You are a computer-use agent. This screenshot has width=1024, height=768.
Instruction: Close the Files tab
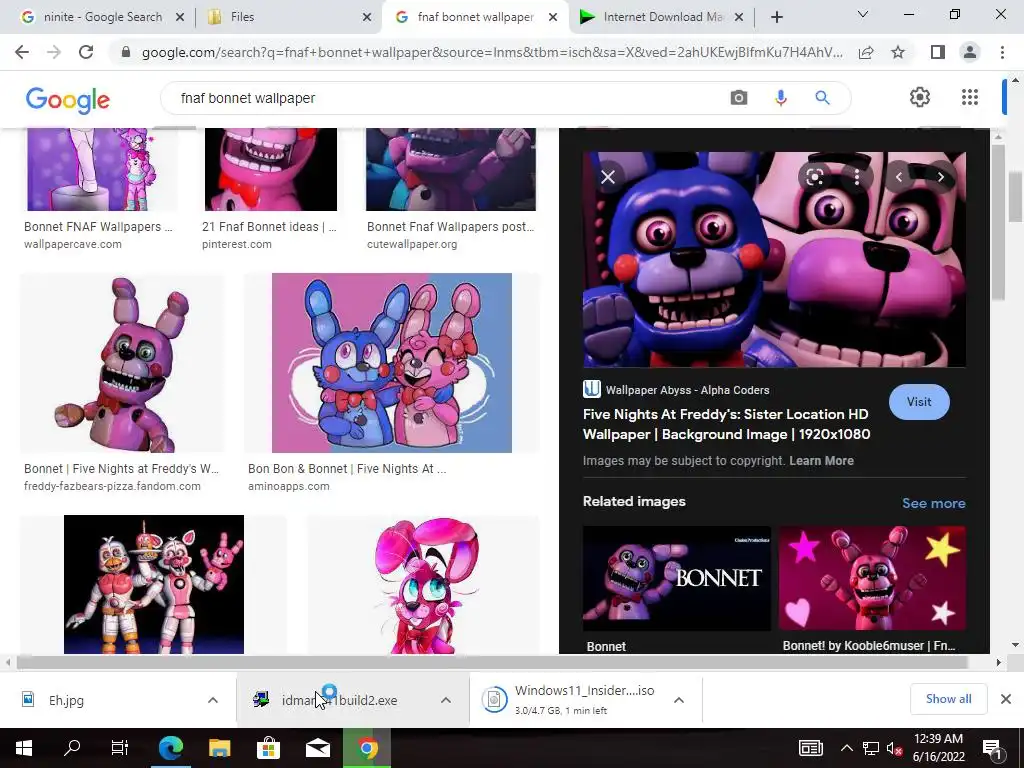[x=368, y=17]
